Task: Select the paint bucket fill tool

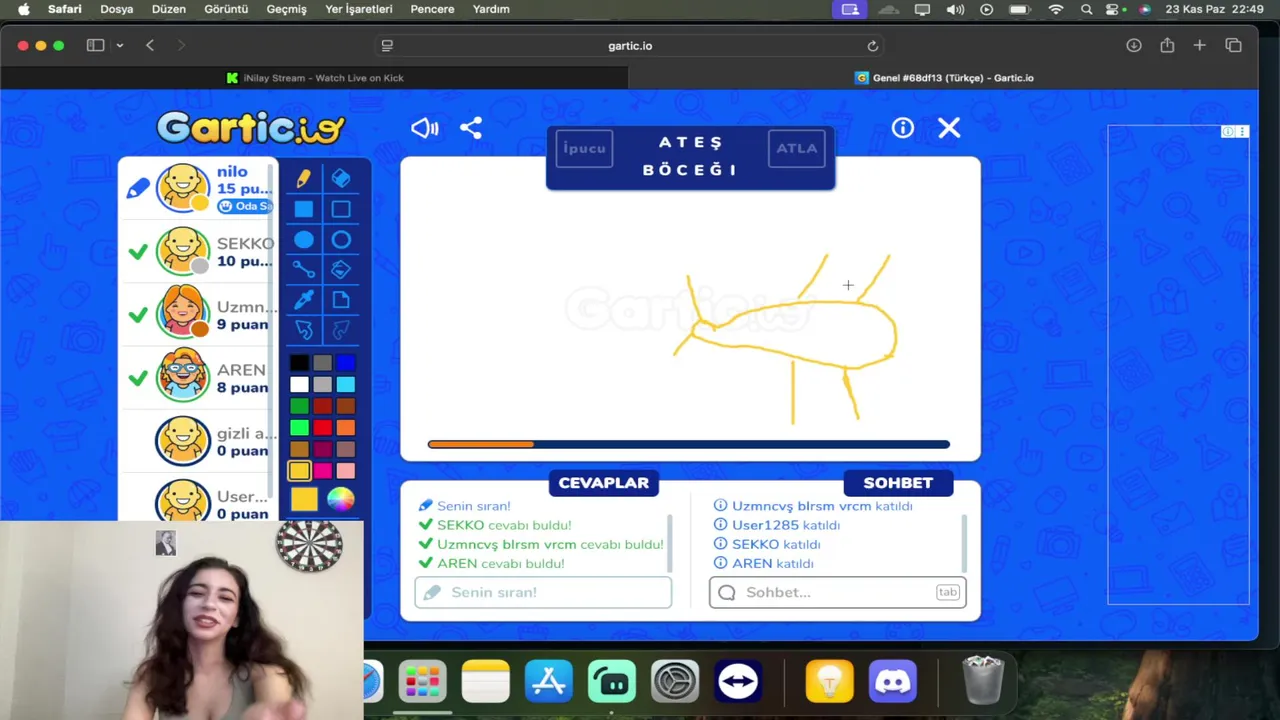Action: click(x=341, y=270)
